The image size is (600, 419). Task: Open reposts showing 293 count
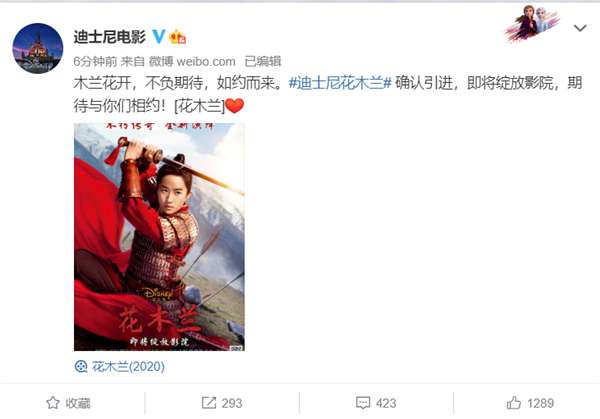click(x=222, y=403)
